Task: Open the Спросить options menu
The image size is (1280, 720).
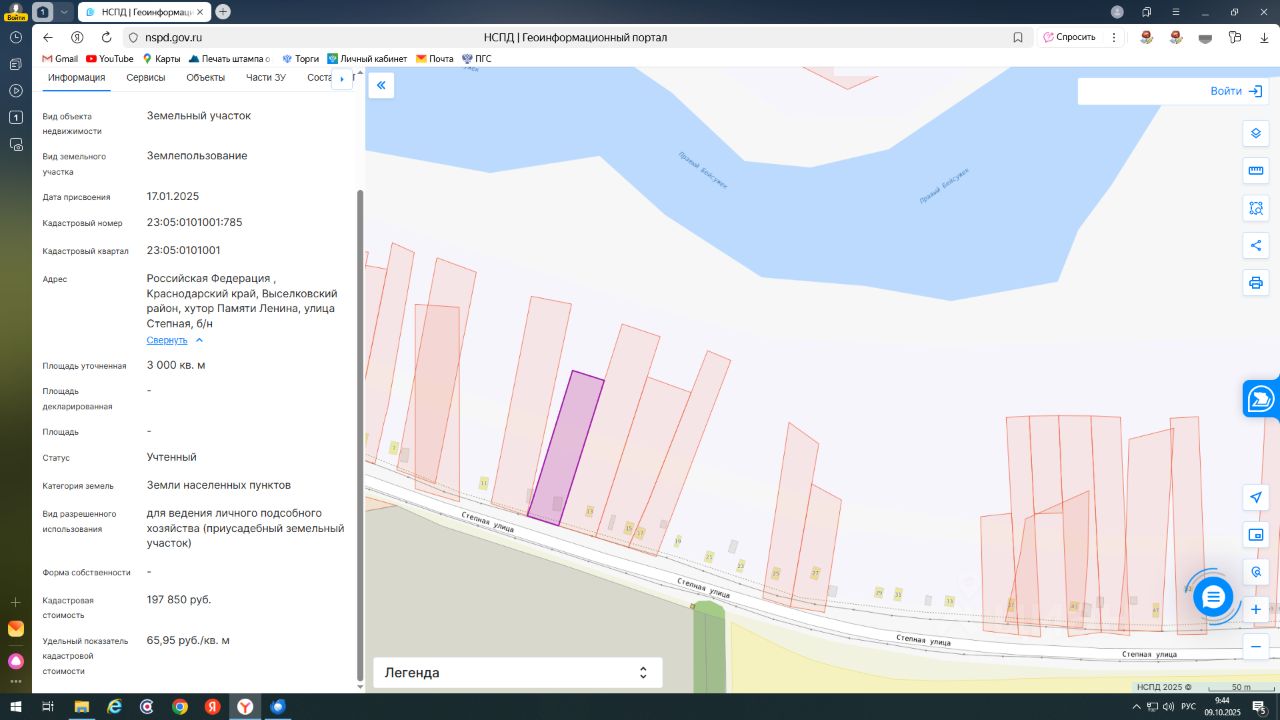Action: (1114, 37)
